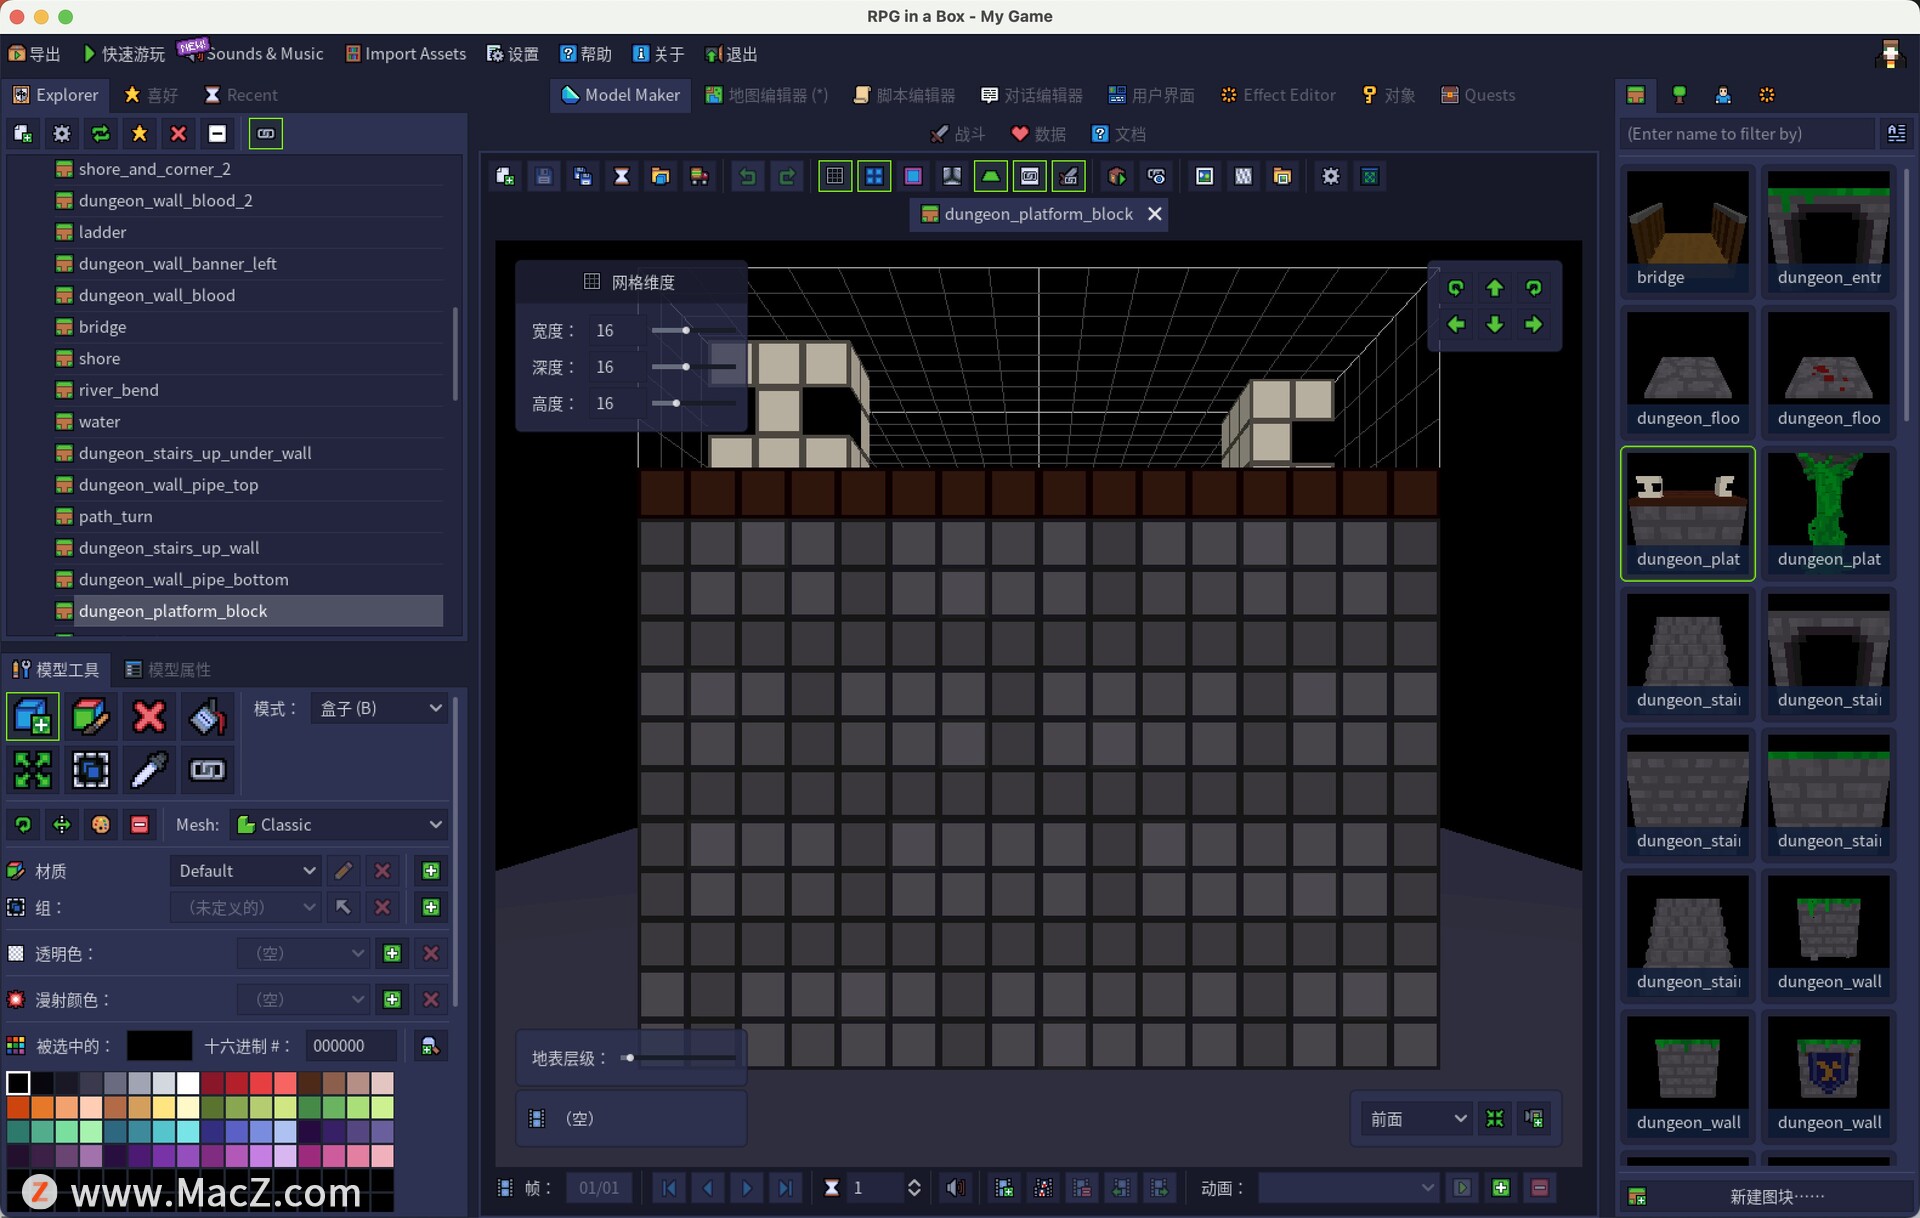This screenshot has width=1920, height=1218.
Task: Click Sounds & Music button
Action: tap(254, 54)
